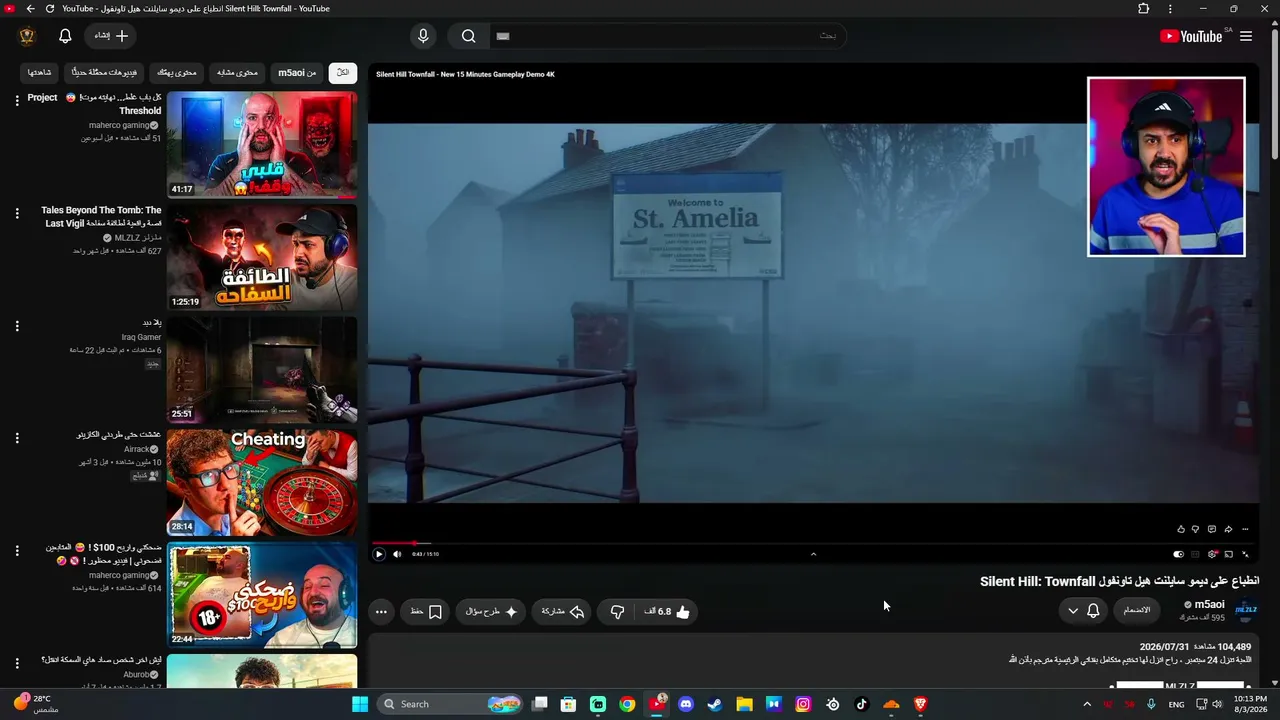Click the 'حفظ' save button
The image size is (1280, 720).
[x=426, y=612]
